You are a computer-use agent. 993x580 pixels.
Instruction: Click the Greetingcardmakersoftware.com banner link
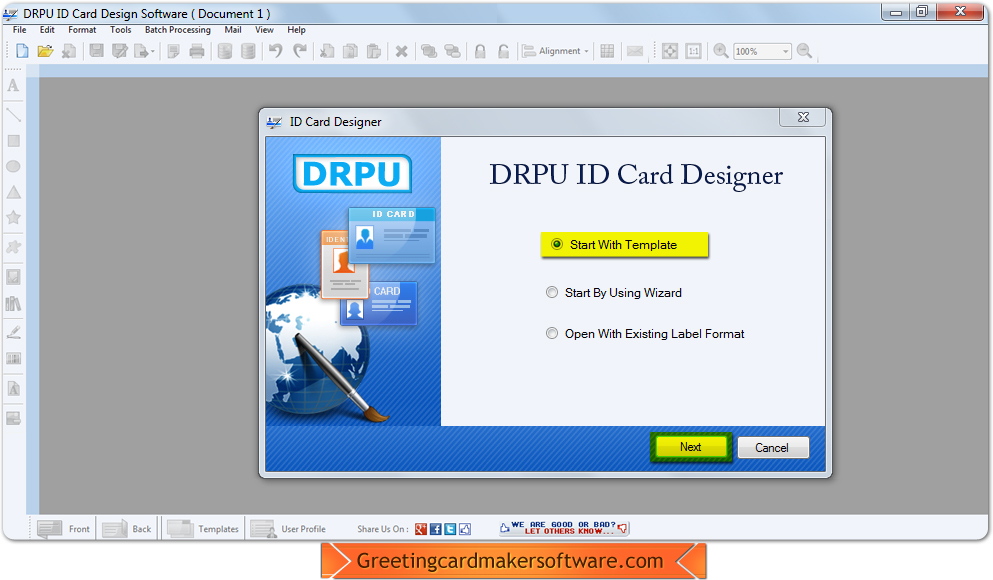point(513,561)
